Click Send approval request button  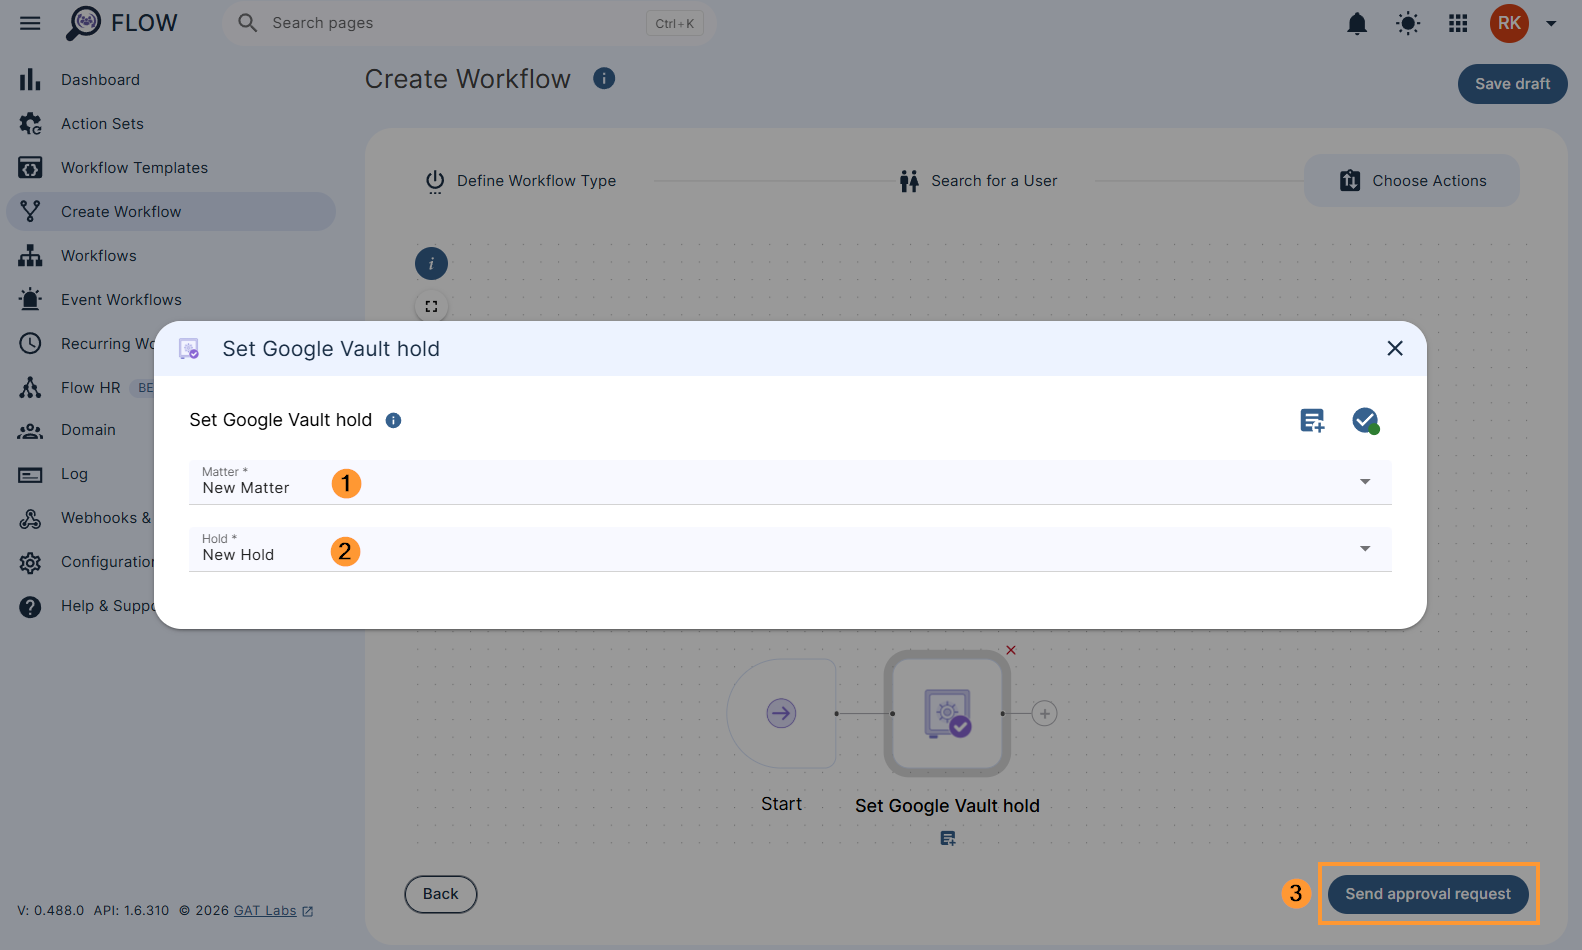pyautogui.click(x=1428, y=894)
